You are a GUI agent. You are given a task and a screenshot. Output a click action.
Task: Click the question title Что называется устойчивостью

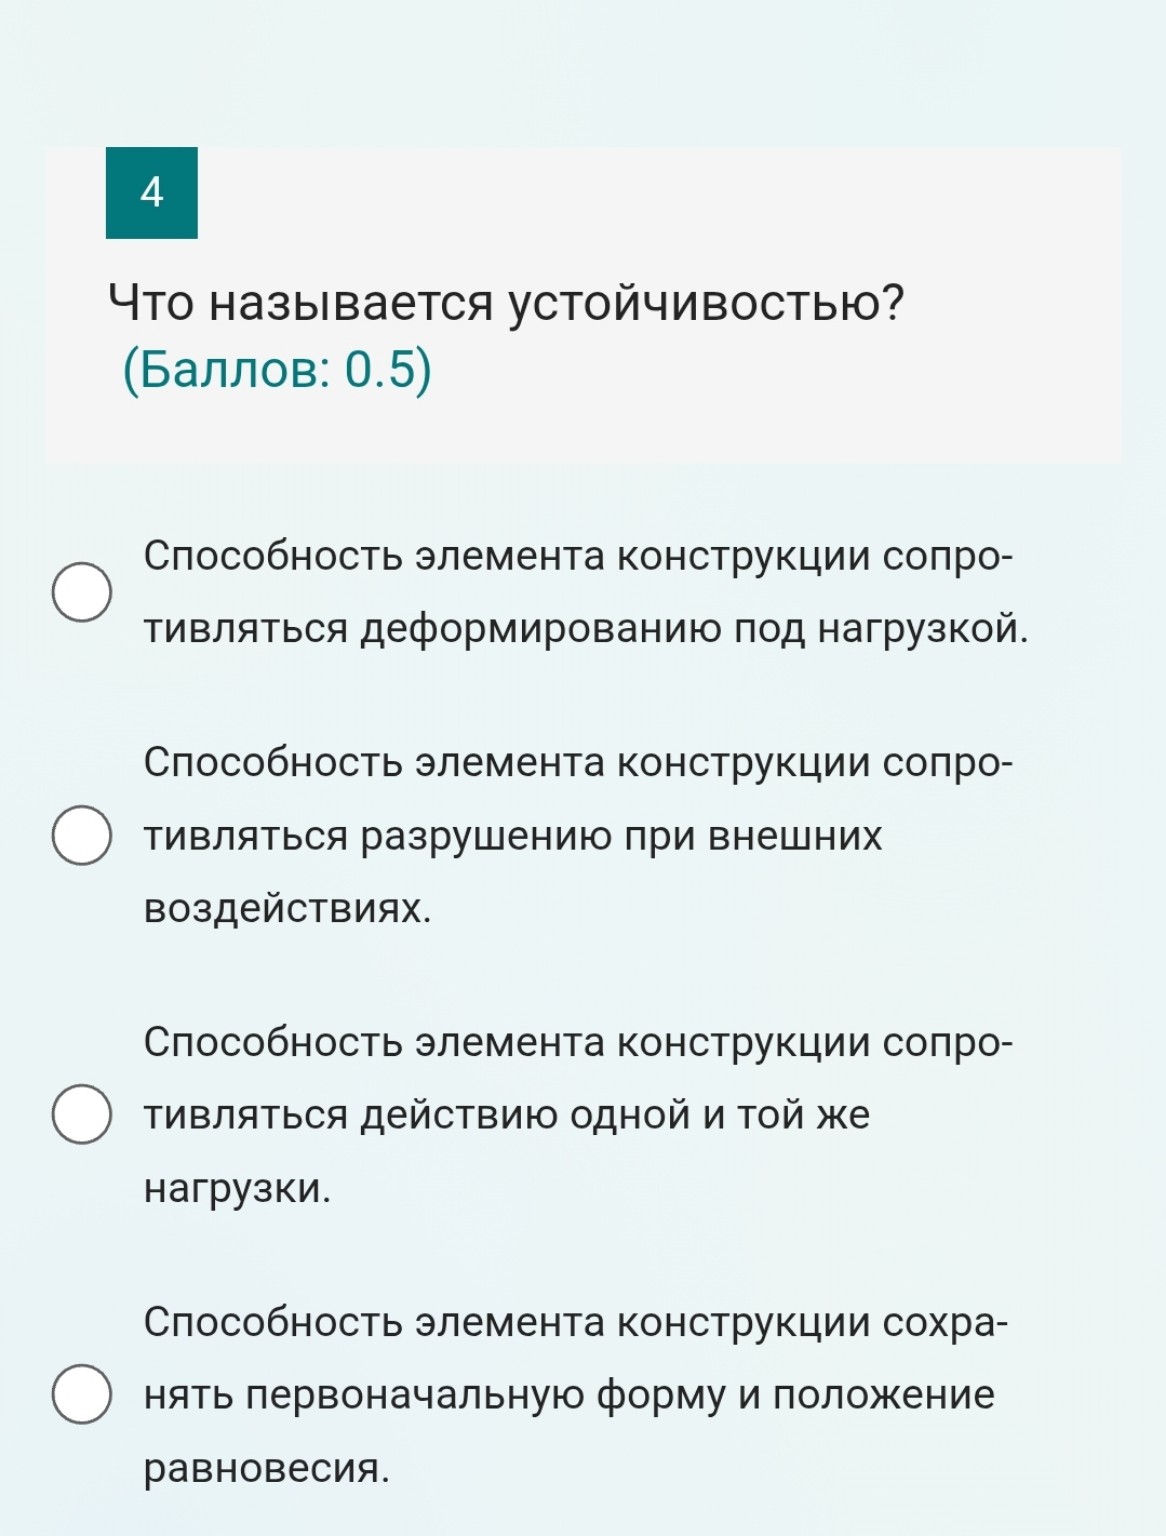click(x=505, y=299)
